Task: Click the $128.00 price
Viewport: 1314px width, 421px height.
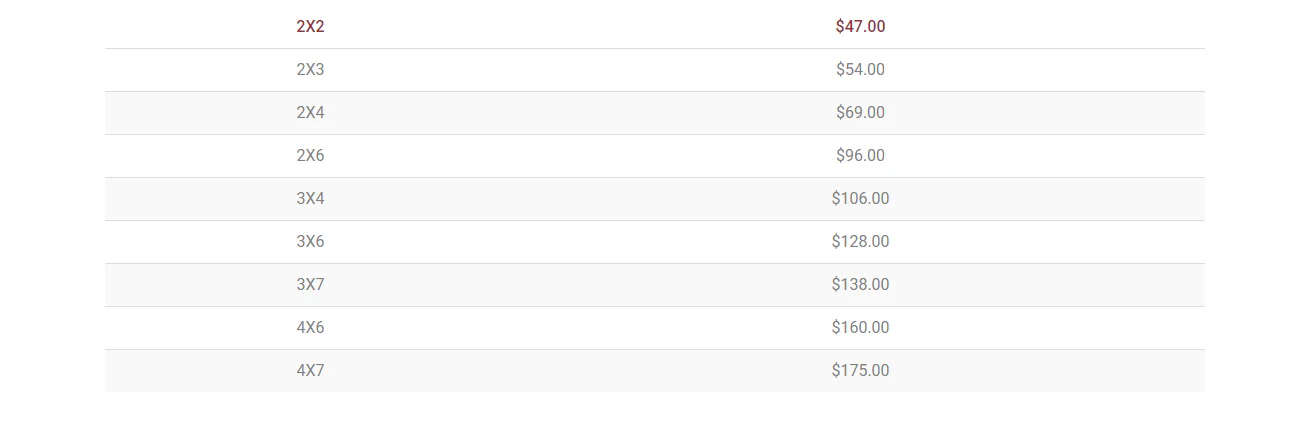Action: (860, 242)
